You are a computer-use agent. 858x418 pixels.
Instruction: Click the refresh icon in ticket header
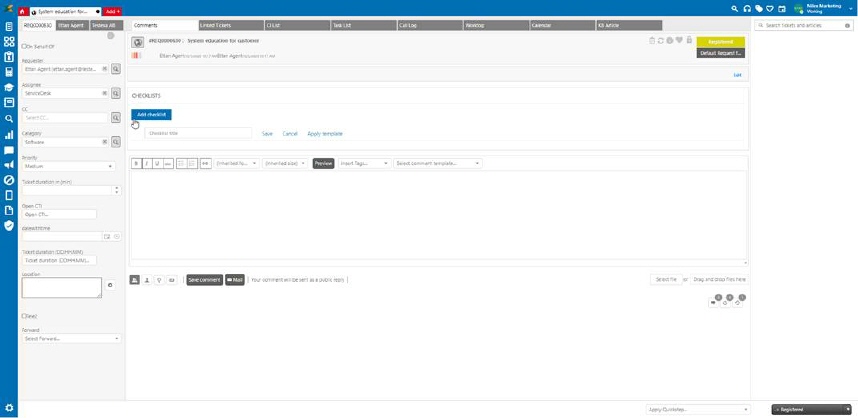tap(661, 41)
